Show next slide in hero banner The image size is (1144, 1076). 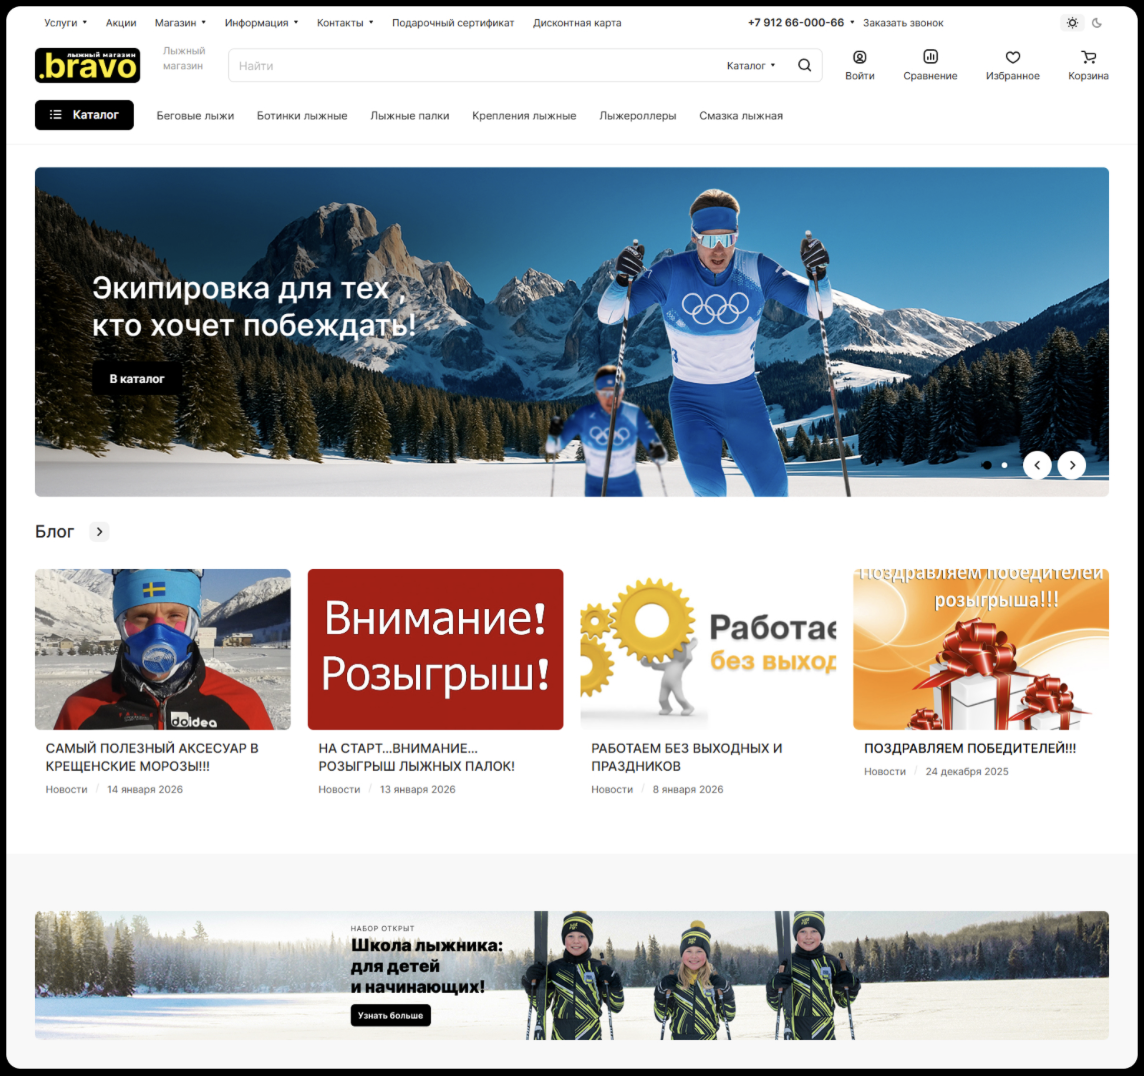click(1072, 465)
